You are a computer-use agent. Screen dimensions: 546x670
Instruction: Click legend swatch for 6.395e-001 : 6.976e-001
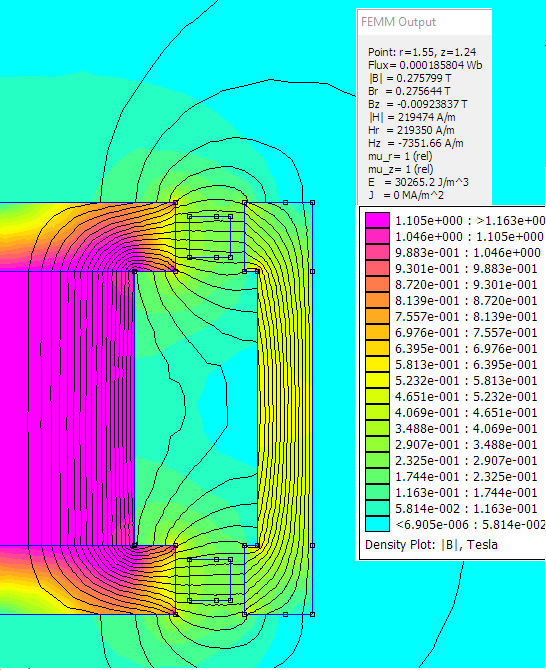377,349
